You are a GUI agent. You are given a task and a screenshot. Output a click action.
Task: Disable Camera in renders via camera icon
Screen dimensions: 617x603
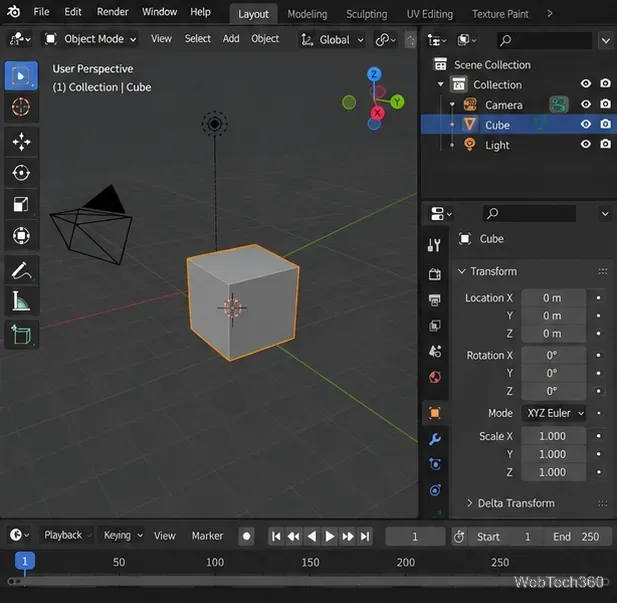click(x=605, y=104)
